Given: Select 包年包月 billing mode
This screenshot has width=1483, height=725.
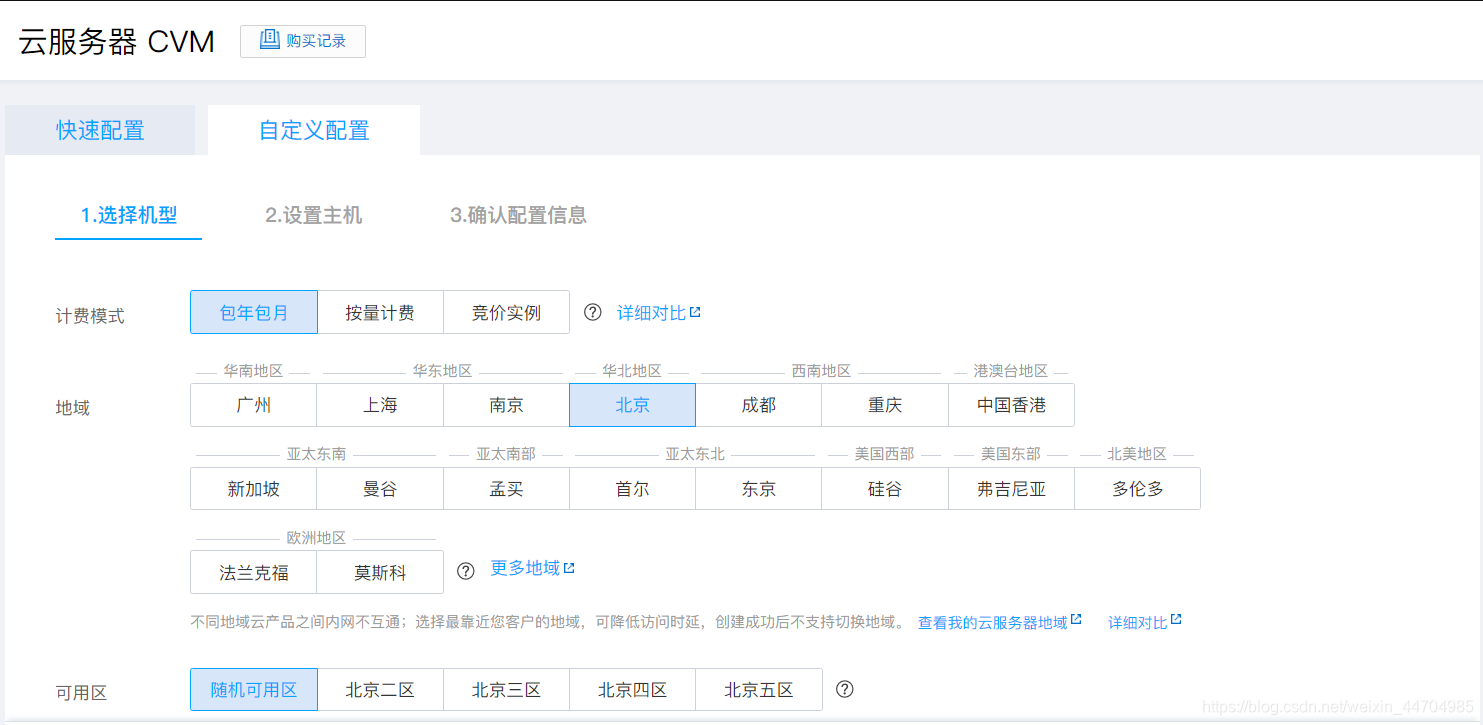Looking at the screenshot, I should (x=254, y=312).
